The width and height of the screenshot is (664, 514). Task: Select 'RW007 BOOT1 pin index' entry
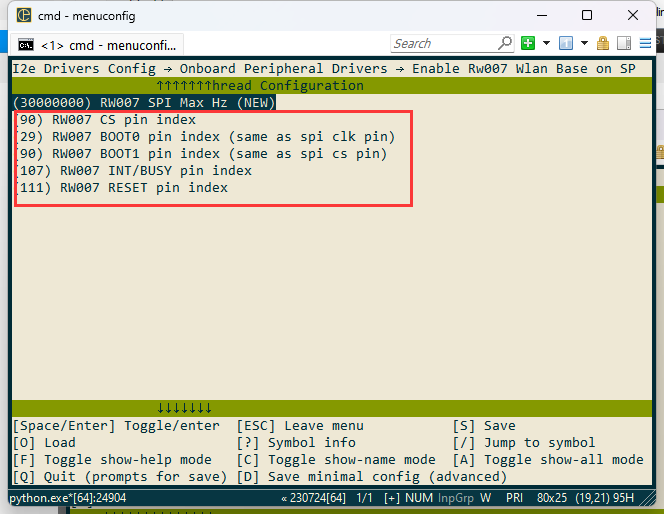pos(202,154)
